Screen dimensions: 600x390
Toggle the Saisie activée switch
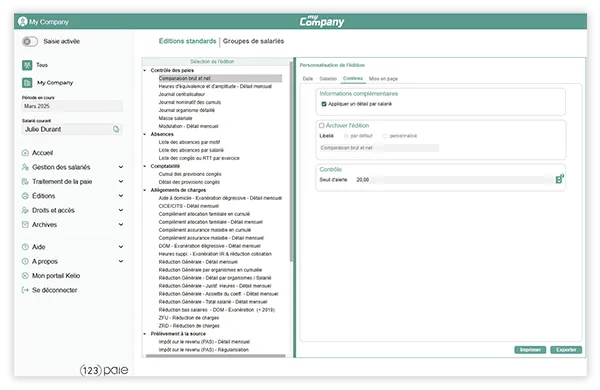tap(30, 41)
